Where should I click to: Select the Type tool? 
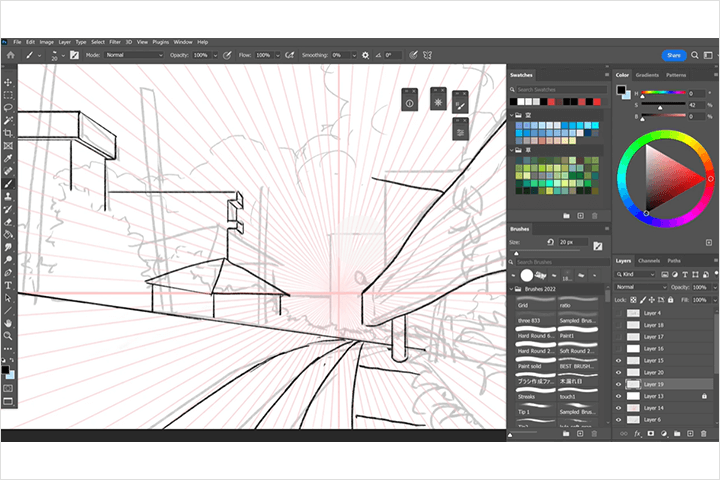pos(8,285)
